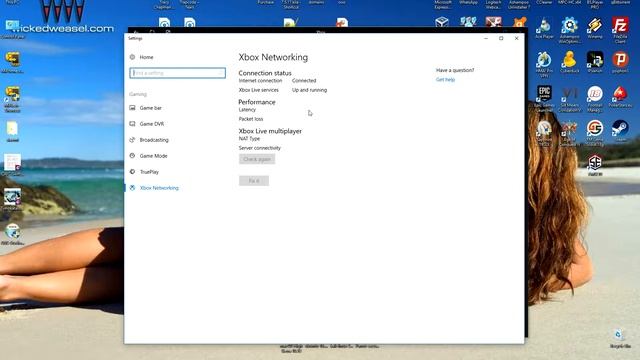Click the TruePlay sidebar icon
Screen dimensions: 640x360
point(132,172)
